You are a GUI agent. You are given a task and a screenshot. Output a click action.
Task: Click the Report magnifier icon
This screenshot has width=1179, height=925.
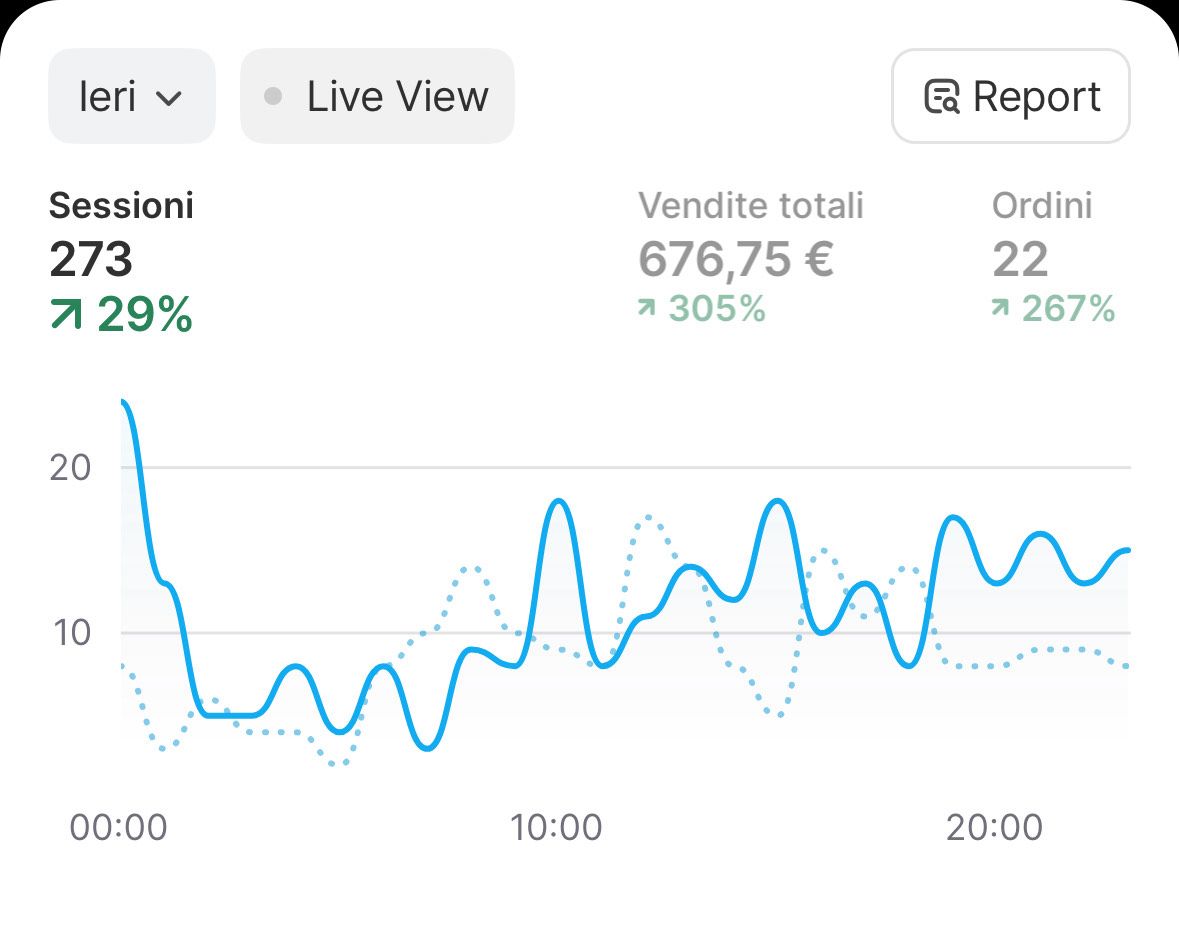pyautogui.click(x=941, y=97)
